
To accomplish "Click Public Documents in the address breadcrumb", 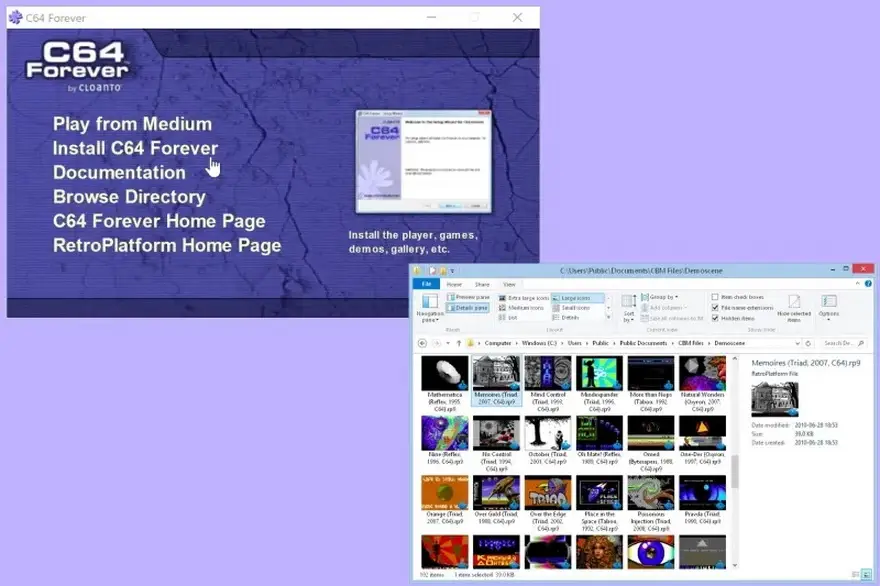I will click(643, 343).
